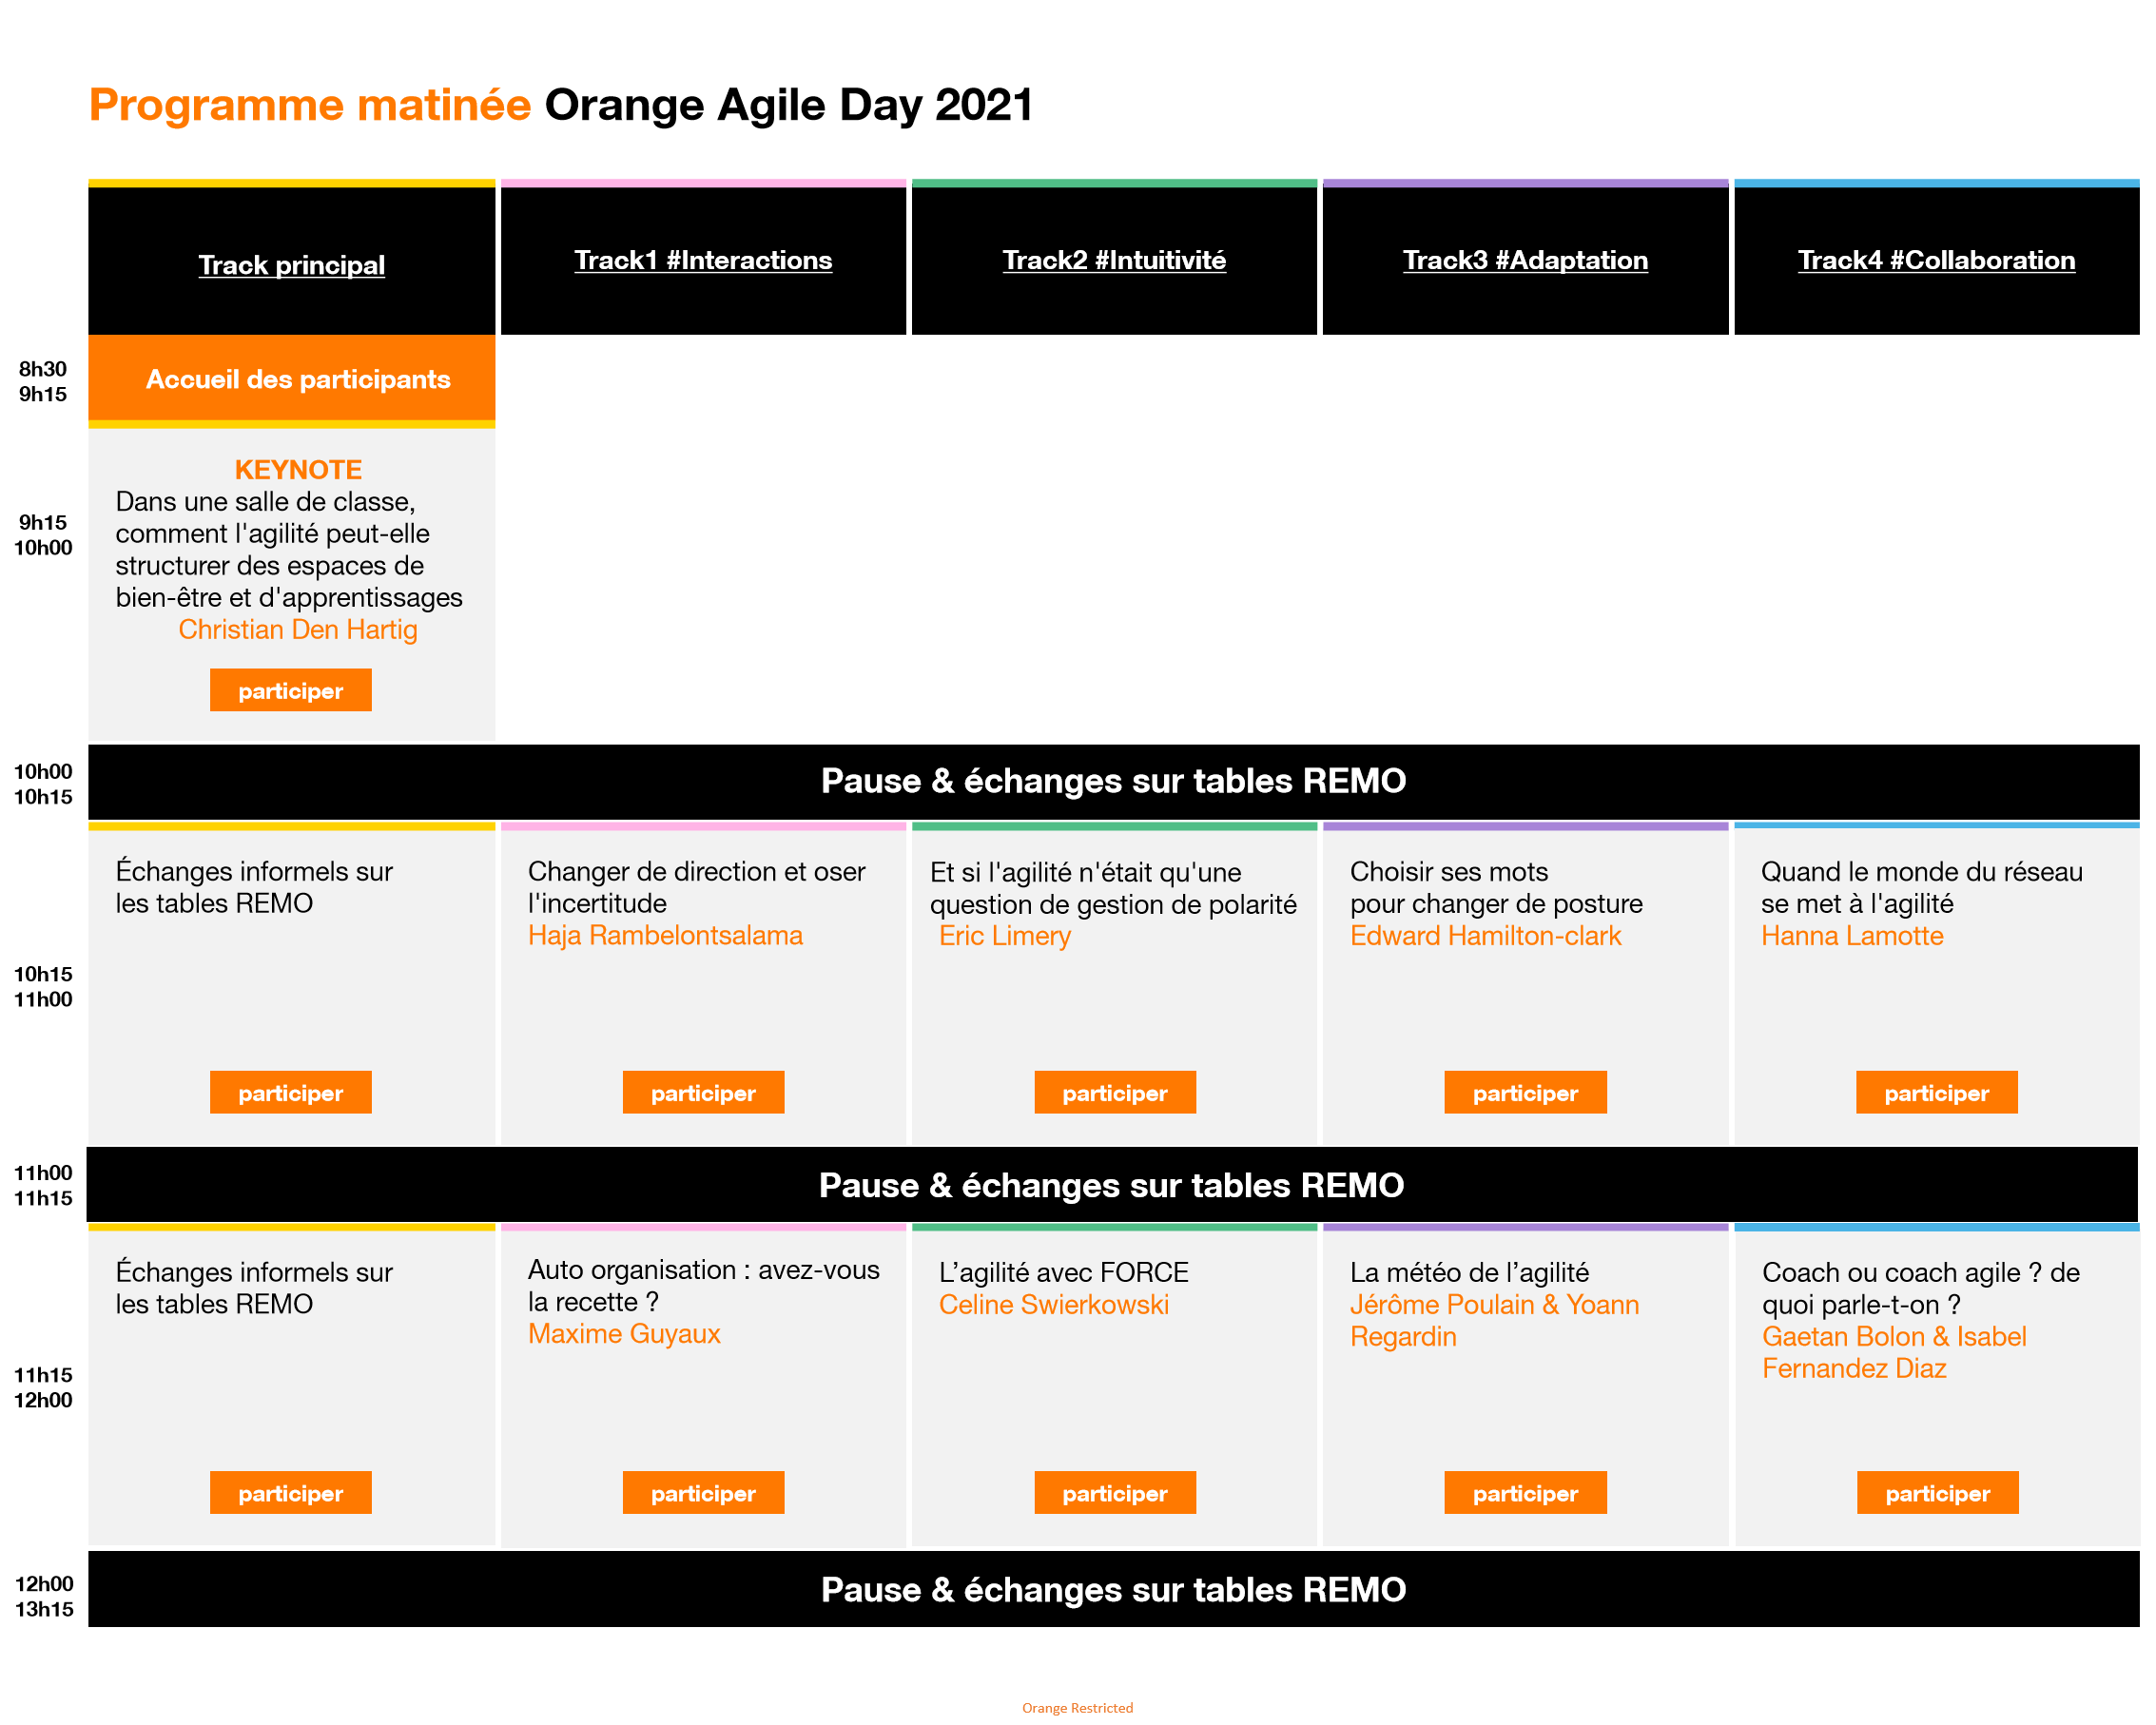Click participer for Eric Limery's talk
The image size is (2156, 1725).
pyautogui.click(x=1114, y=1092)
